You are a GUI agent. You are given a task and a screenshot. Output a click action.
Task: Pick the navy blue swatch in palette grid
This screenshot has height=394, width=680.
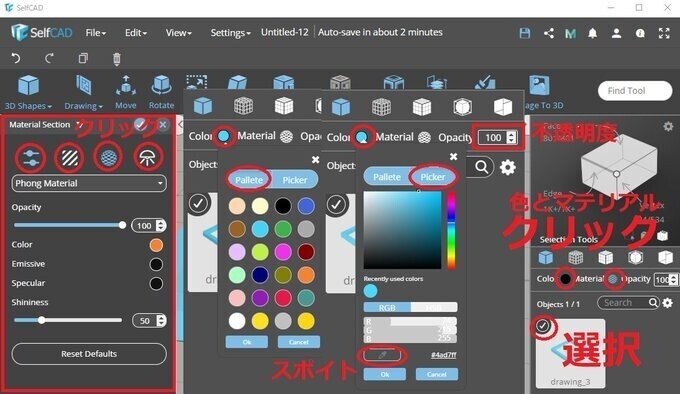point(260,275)
